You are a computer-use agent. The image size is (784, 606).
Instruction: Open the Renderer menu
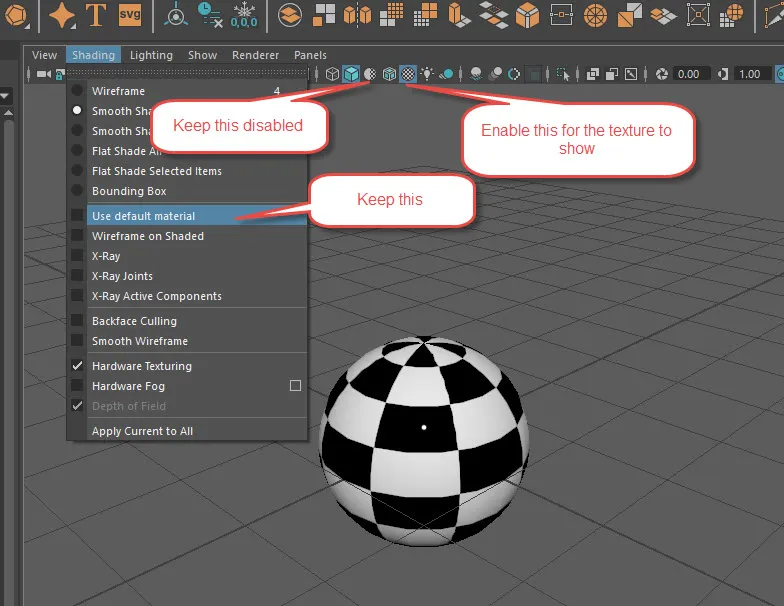point(256,55)
